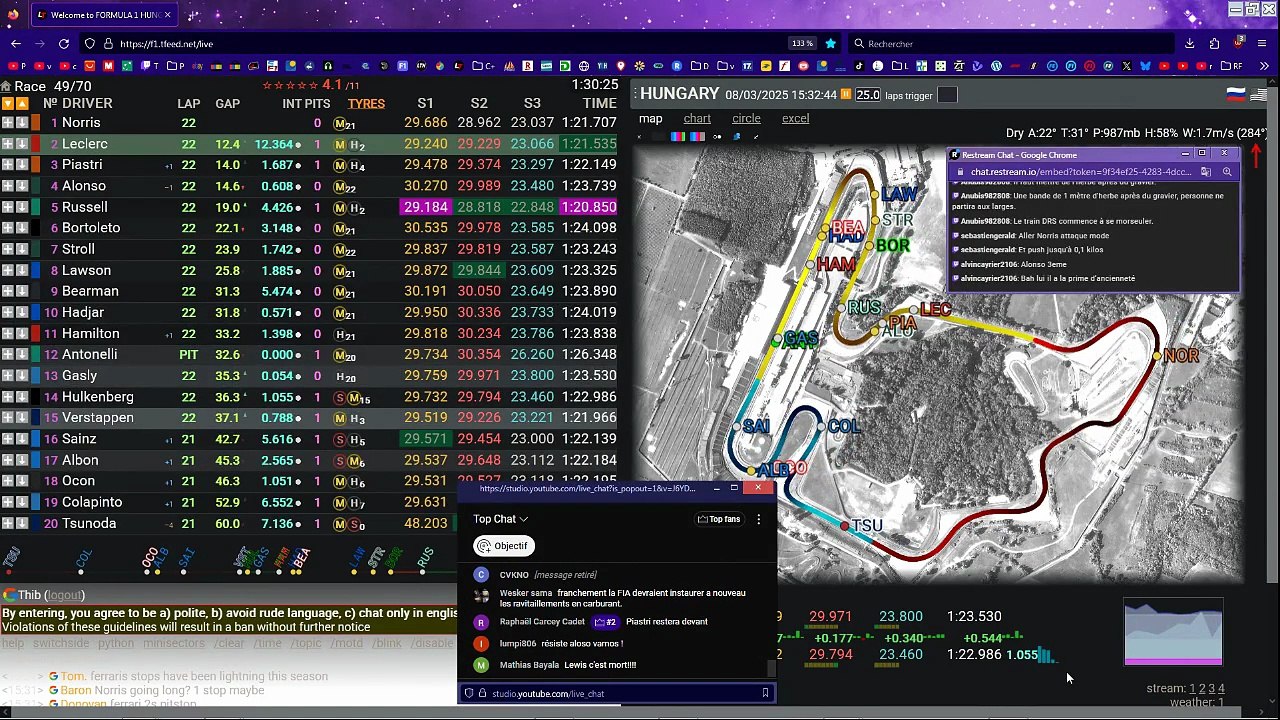This screenshot has height=720, width=1280.
Task: Open Firefox downloads panel
Action: point(1189,44)
